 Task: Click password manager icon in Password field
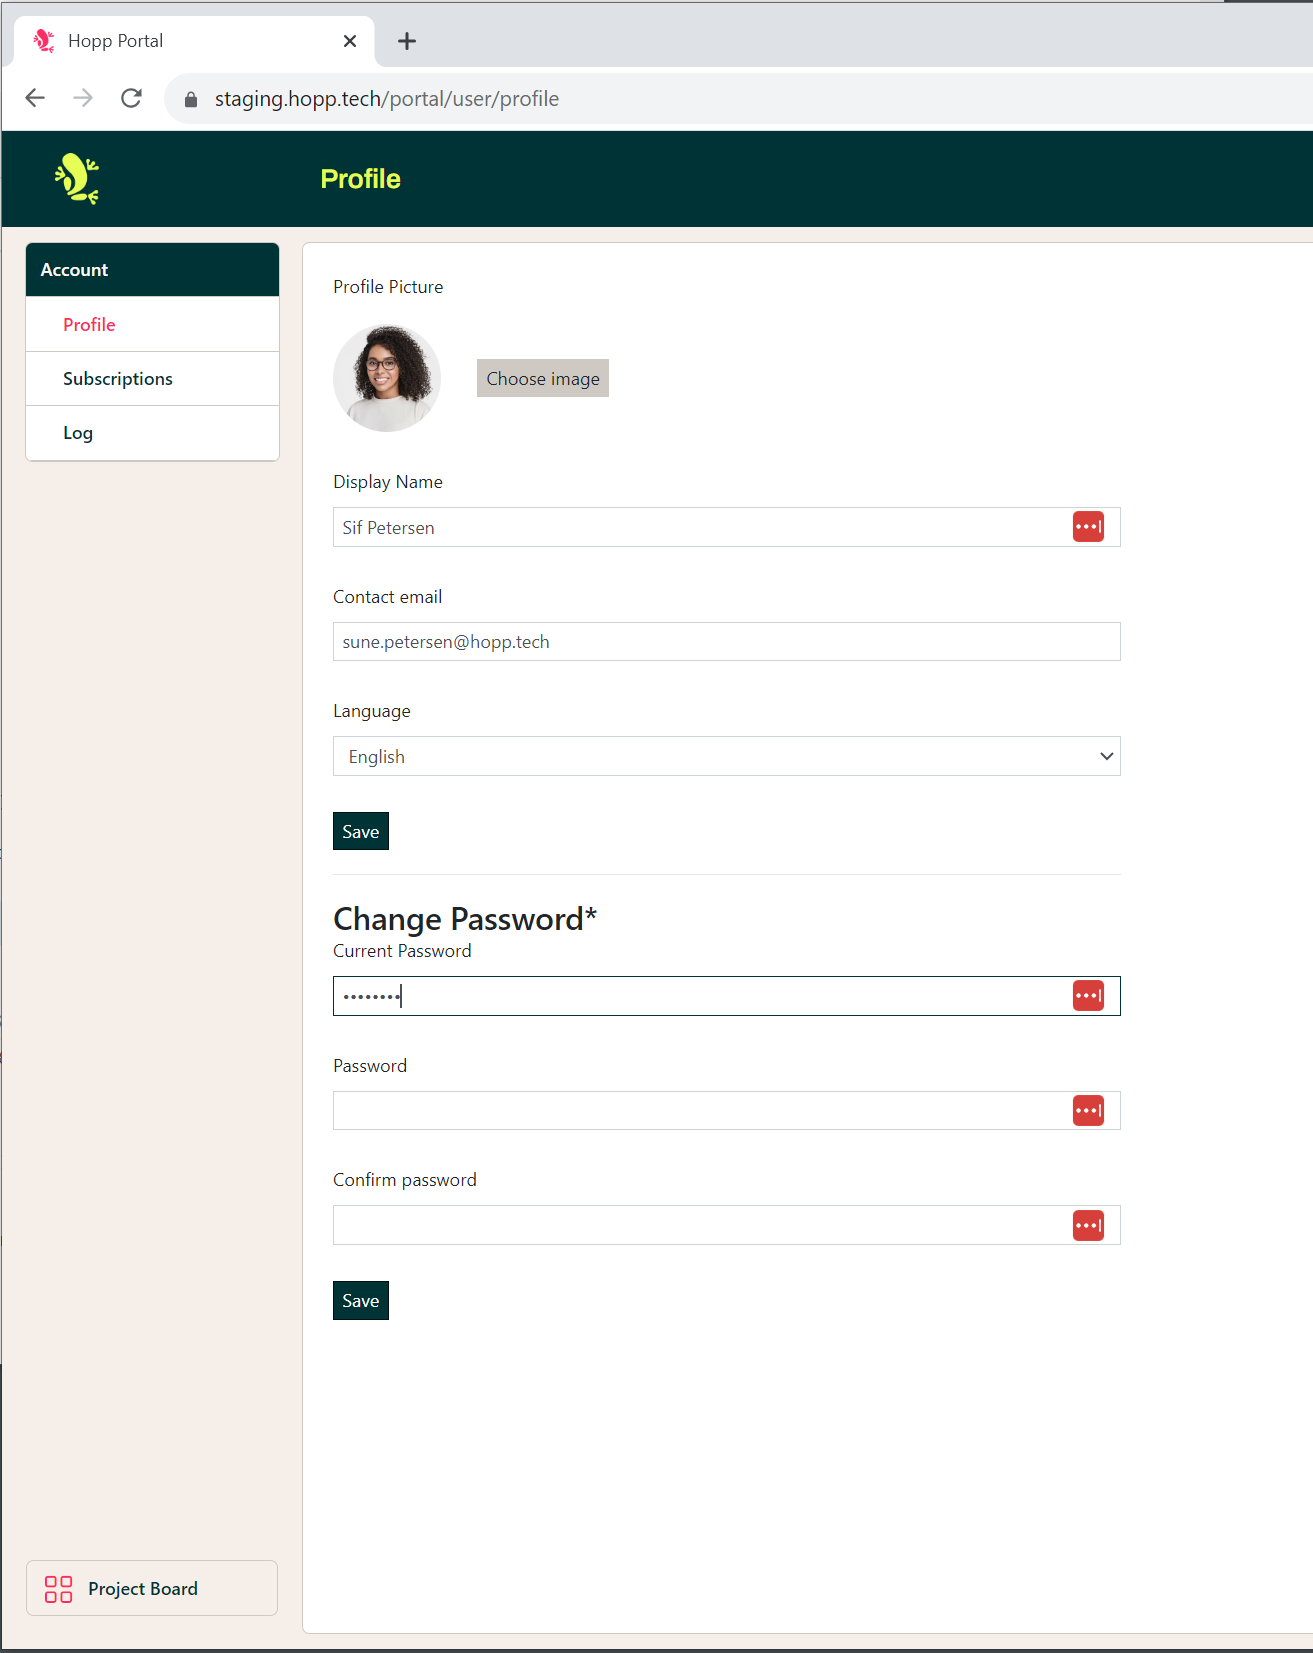[x=1088, y=1111]
